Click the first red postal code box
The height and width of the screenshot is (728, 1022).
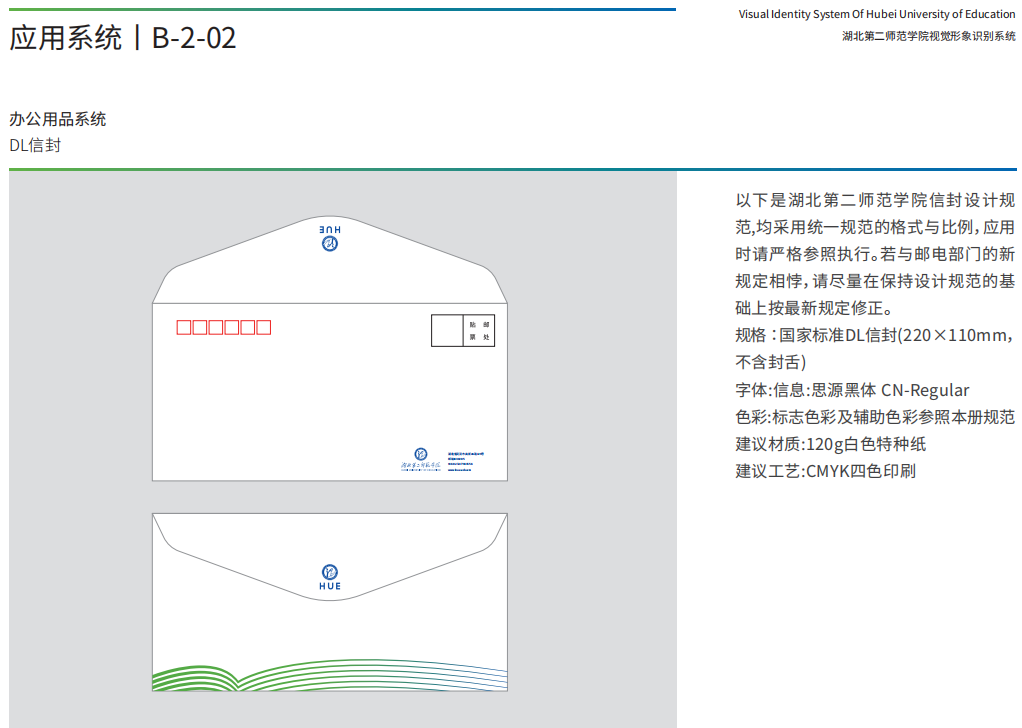point(184,327)
